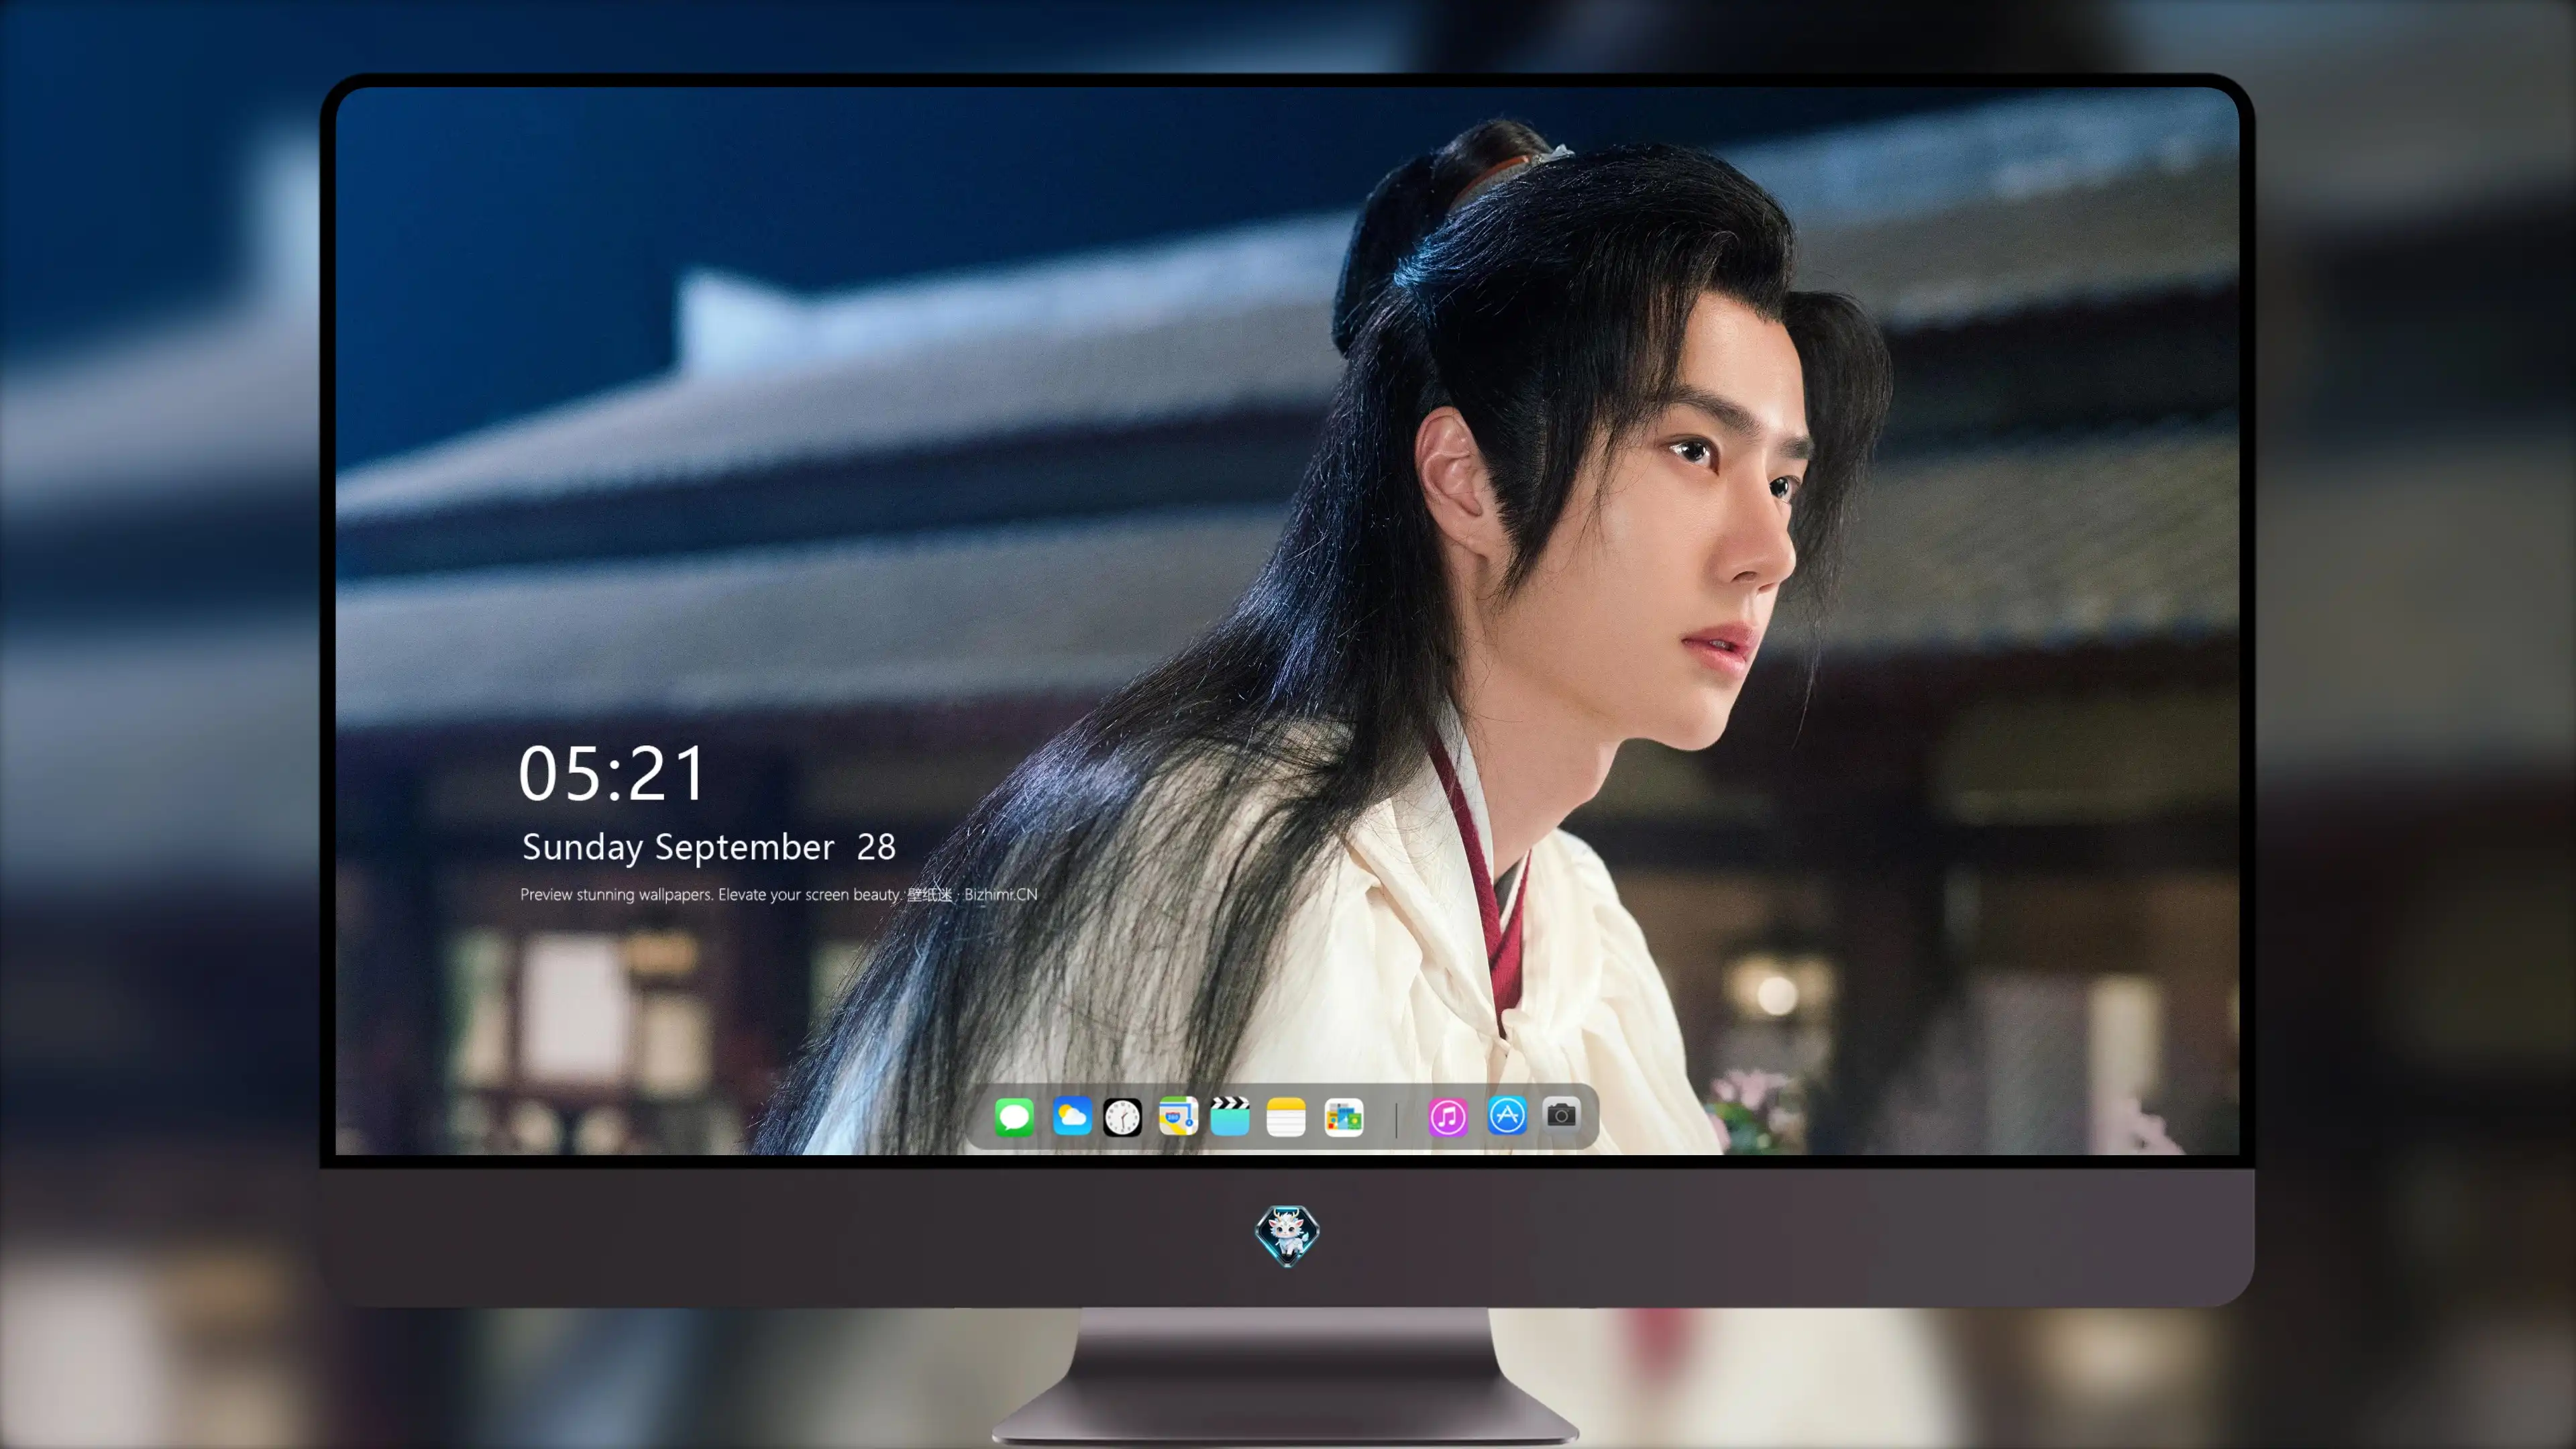This screenshot has width=2576, height=1449.
Task: Open the Maps app in the dock
Action: pyautogui.click(x=1178, y=1116)
